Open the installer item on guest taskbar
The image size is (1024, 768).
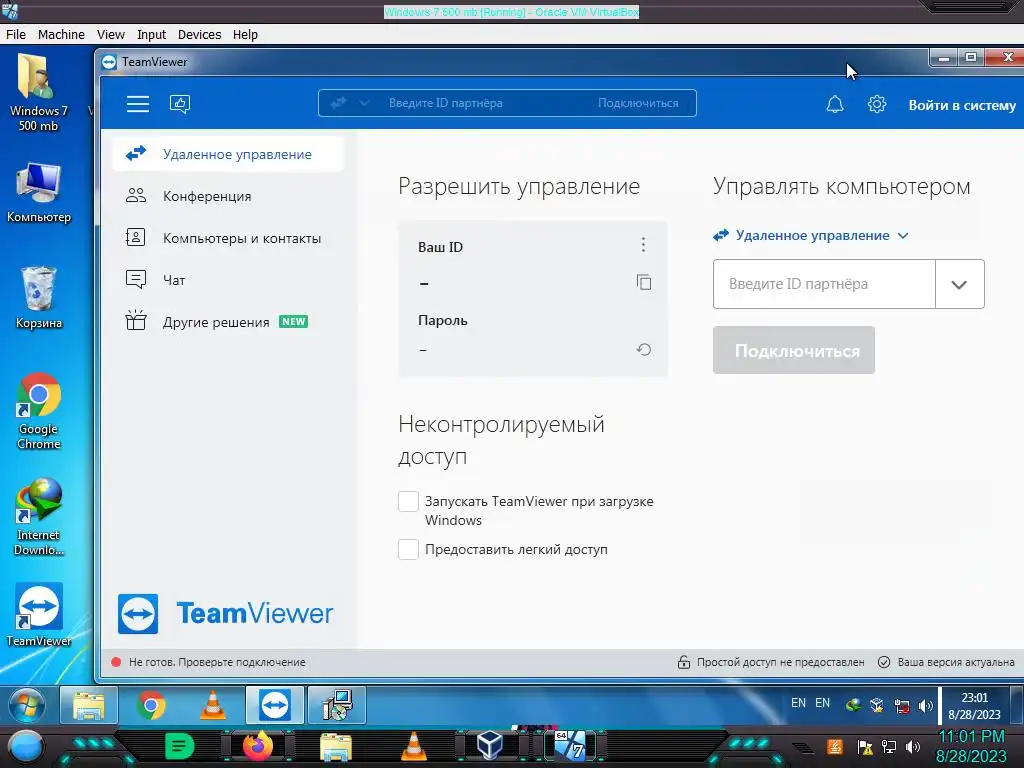337,705
